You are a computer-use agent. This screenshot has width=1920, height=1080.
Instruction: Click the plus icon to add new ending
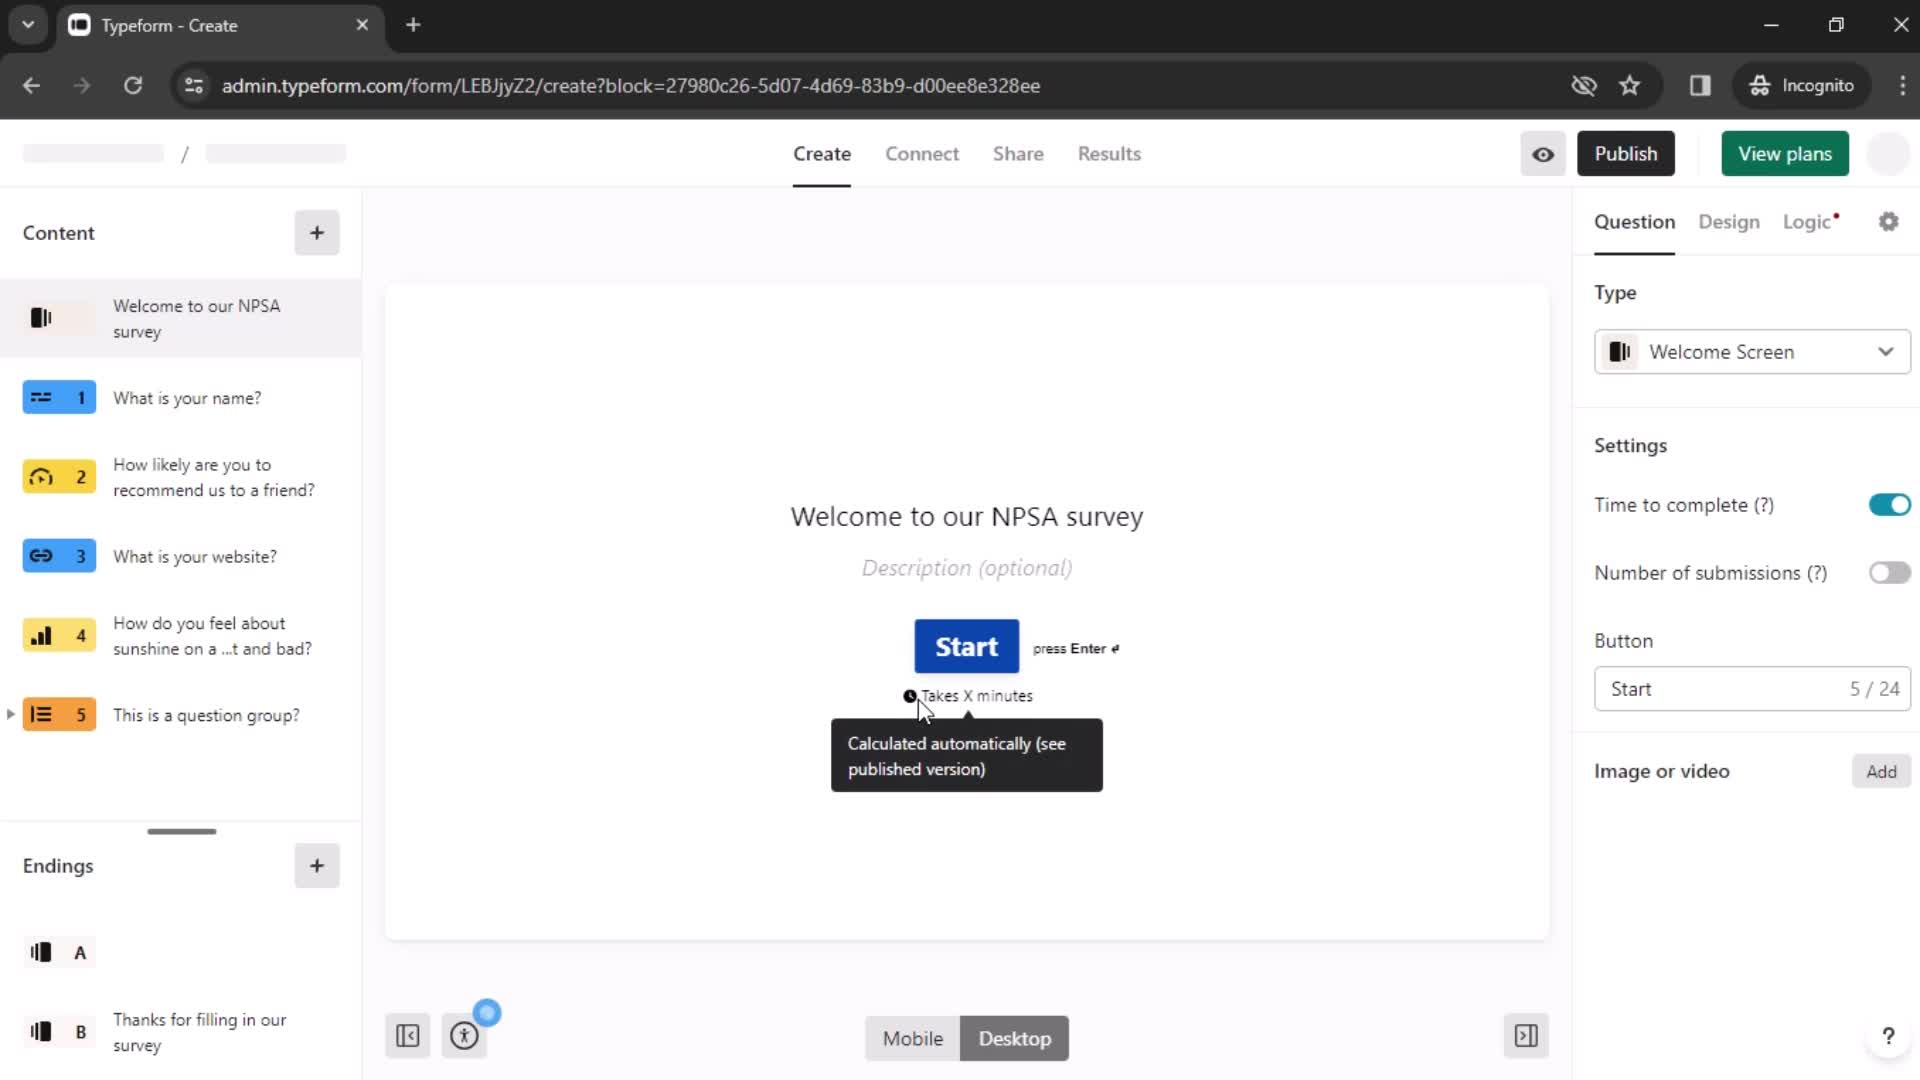pos(316,866)
